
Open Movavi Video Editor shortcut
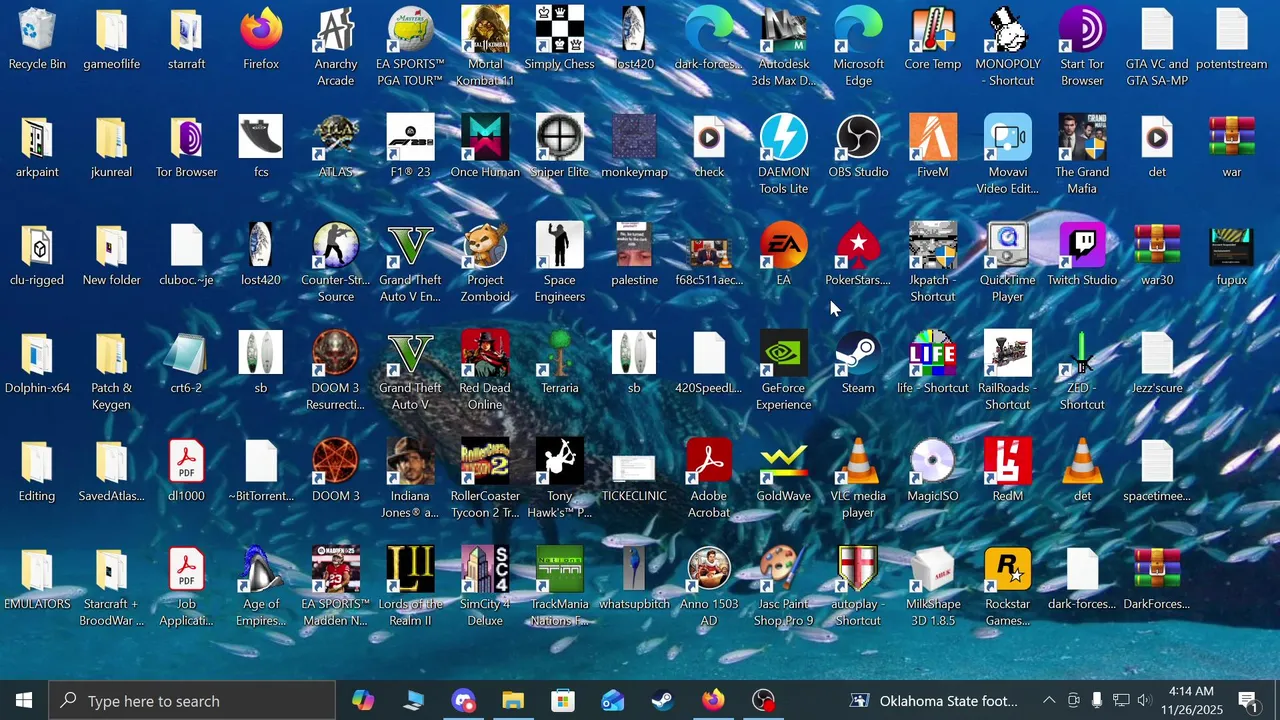click(1008, 156)
